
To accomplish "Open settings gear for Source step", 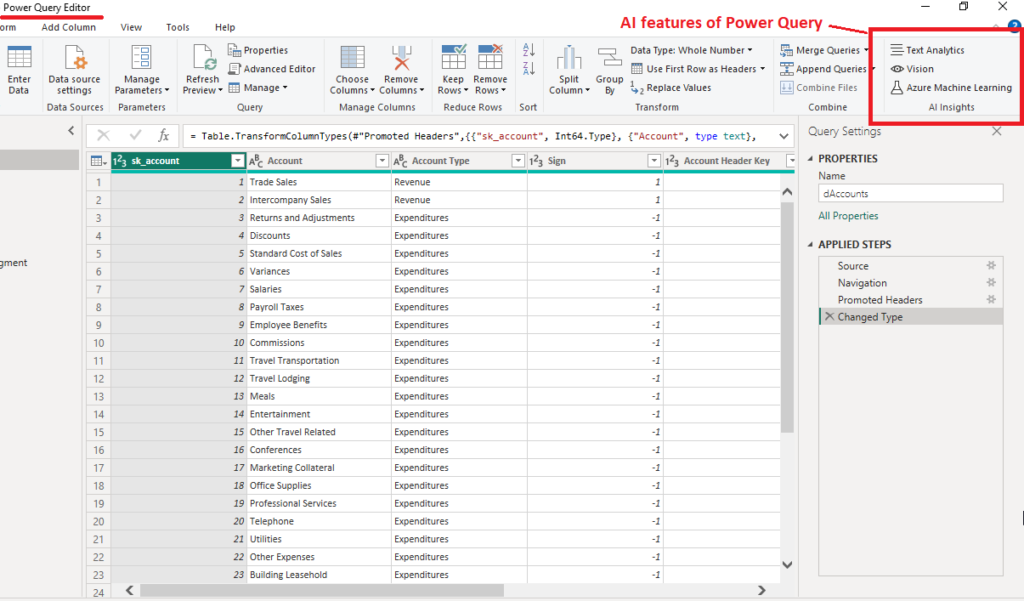I will point(990,265).
